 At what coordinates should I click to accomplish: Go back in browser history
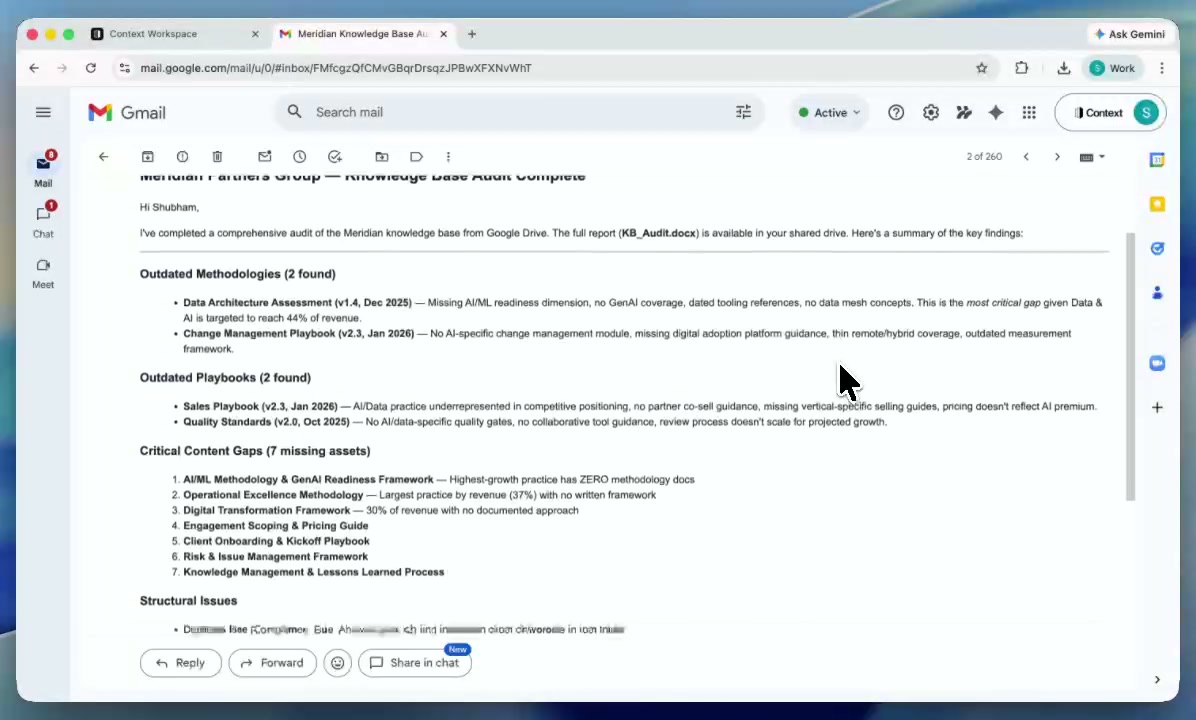[x=34, y=68]
